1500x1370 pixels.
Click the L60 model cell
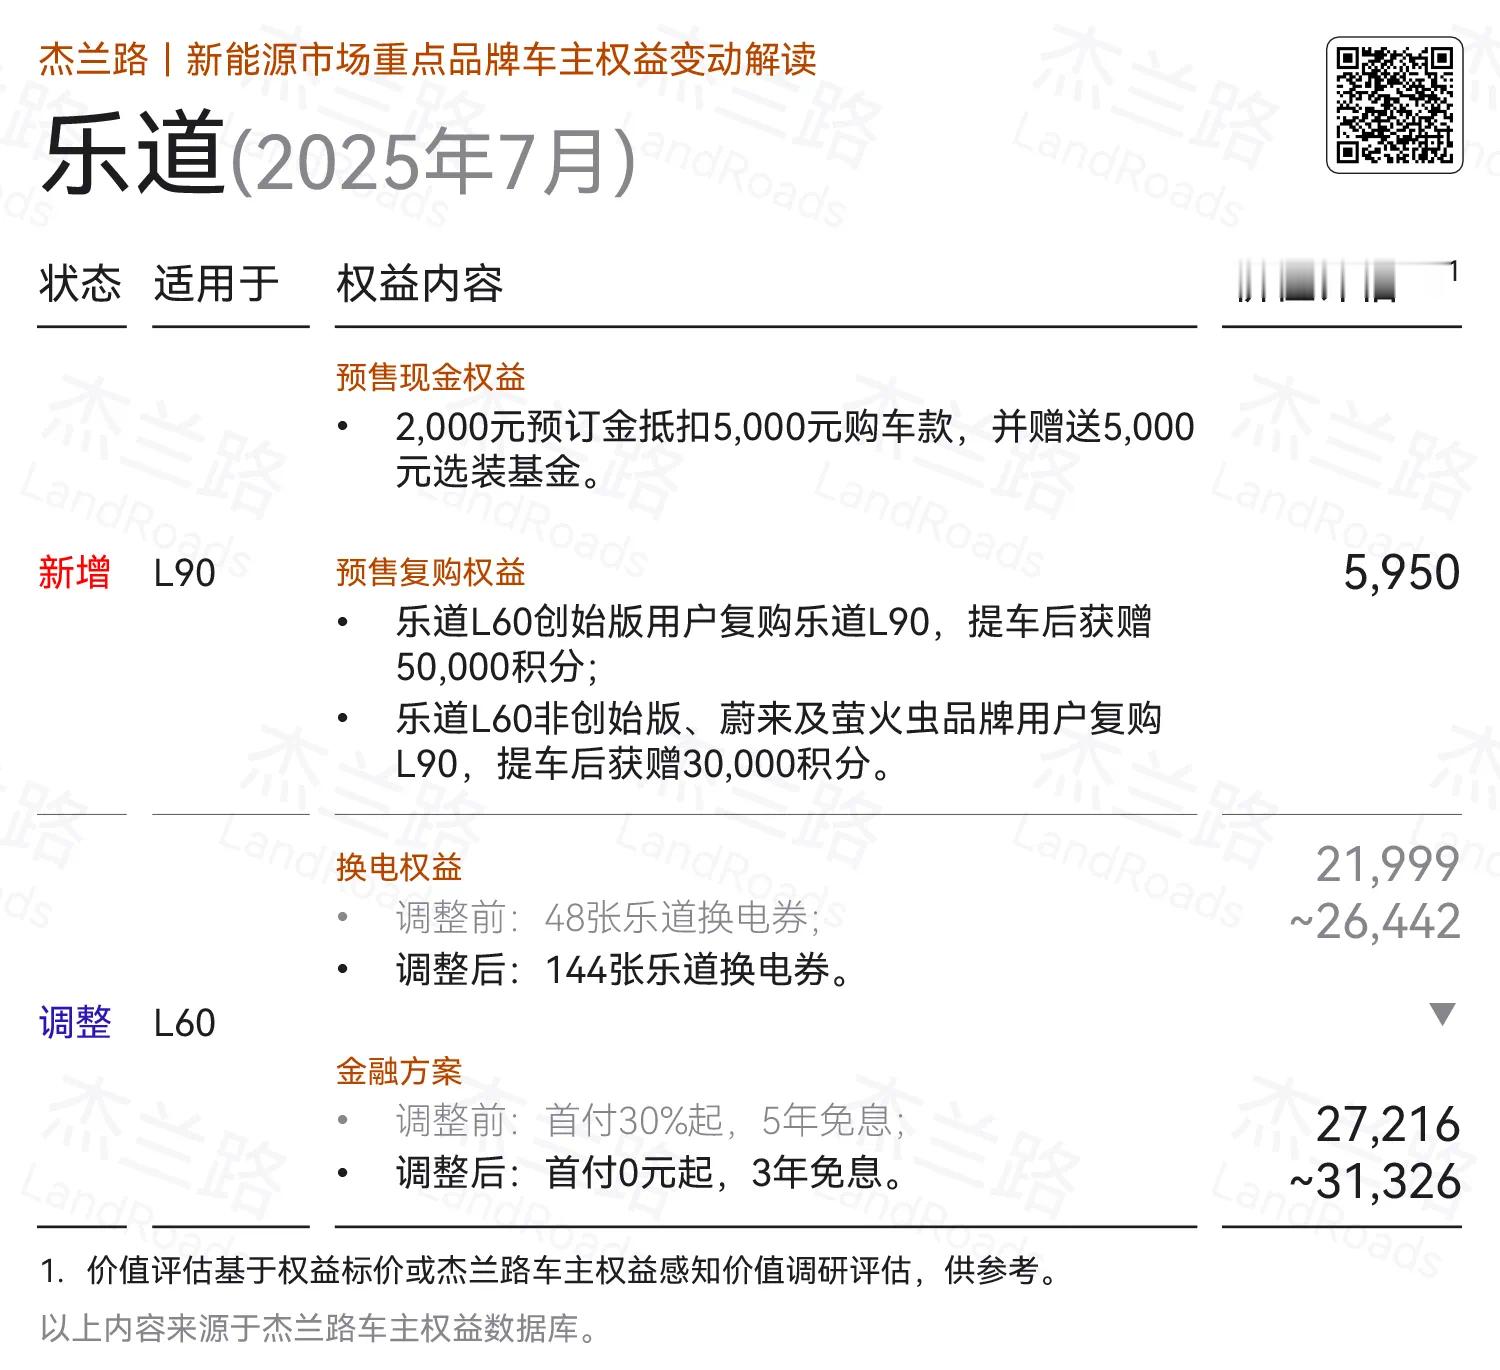[x=185, y=1023]
